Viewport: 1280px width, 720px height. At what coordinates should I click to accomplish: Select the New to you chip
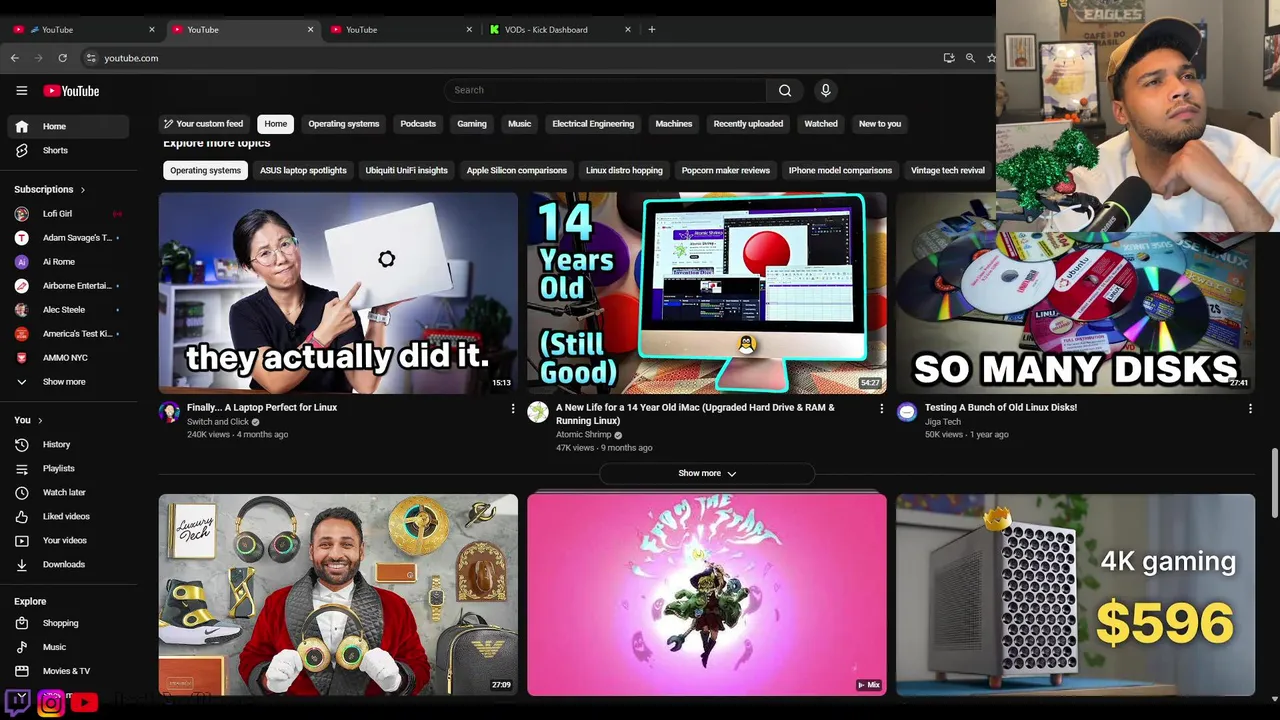[880, 124]
